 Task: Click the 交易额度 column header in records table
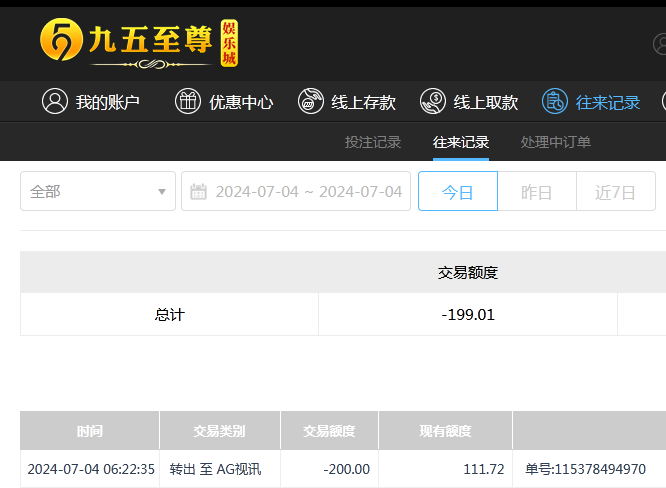(329, 431)
